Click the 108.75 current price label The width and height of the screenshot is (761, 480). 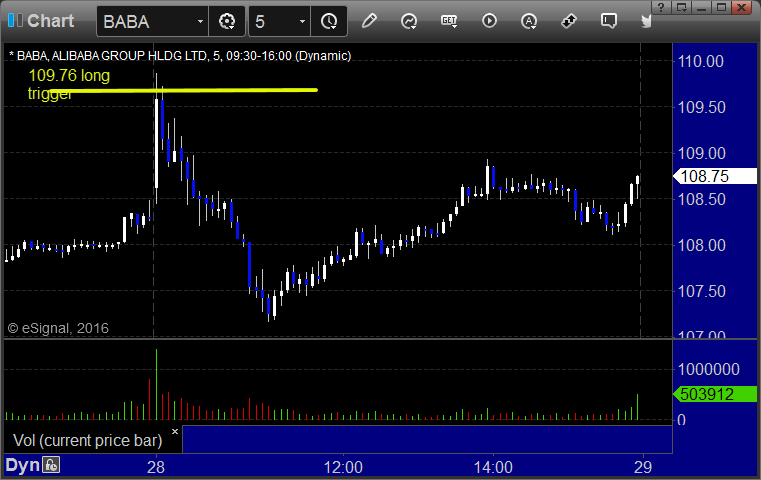(x=715, y=176)
